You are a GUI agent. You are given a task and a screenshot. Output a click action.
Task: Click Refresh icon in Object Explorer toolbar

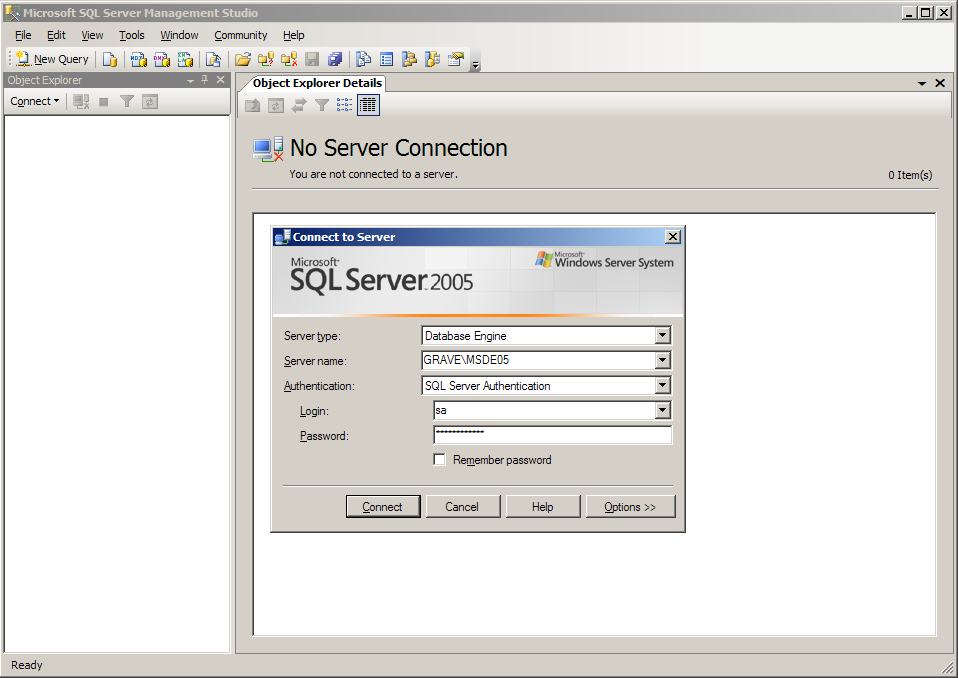click(150, 101)
